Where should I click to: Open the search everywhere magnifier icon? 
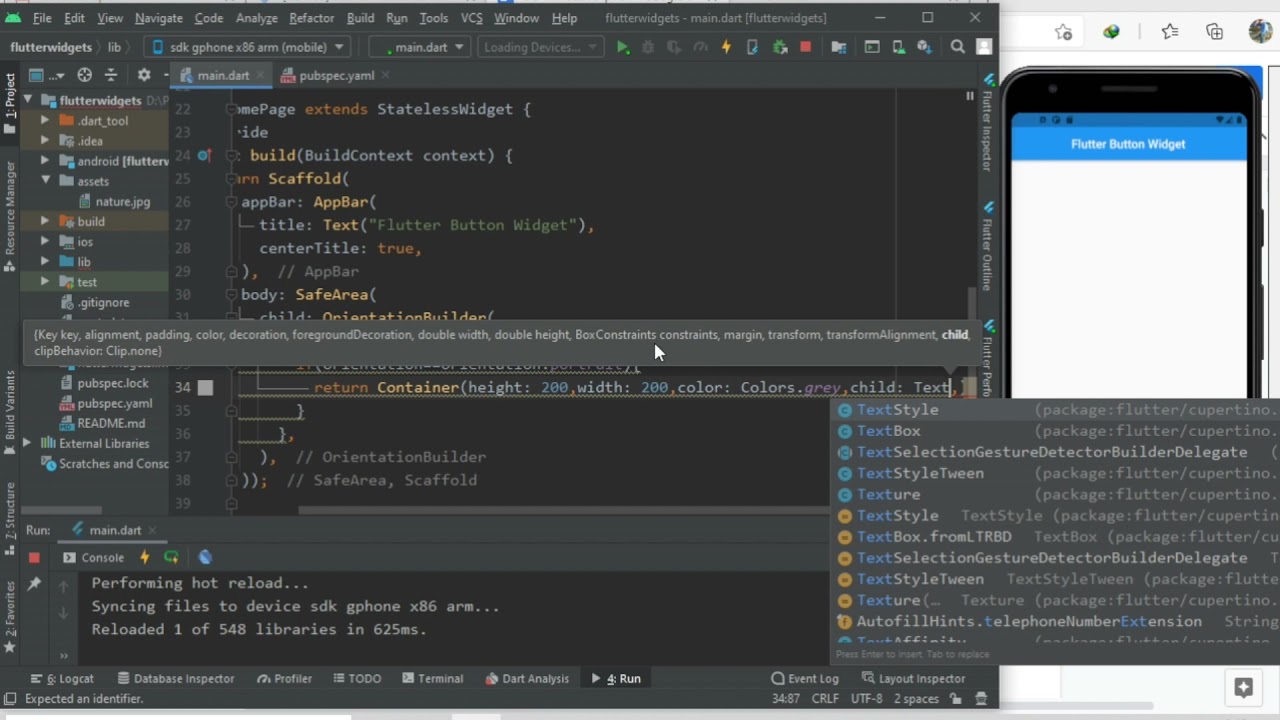[x=958, y=47]
